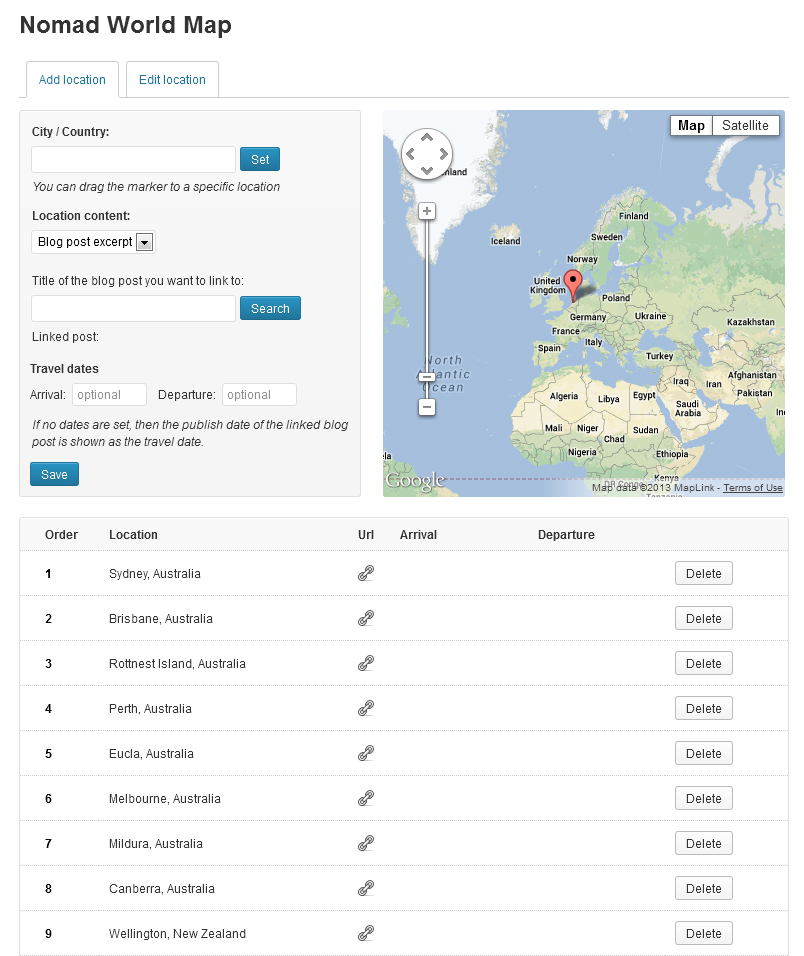Zoom in on the map
Screen dimensions: 804x956
tap(427, 211)
